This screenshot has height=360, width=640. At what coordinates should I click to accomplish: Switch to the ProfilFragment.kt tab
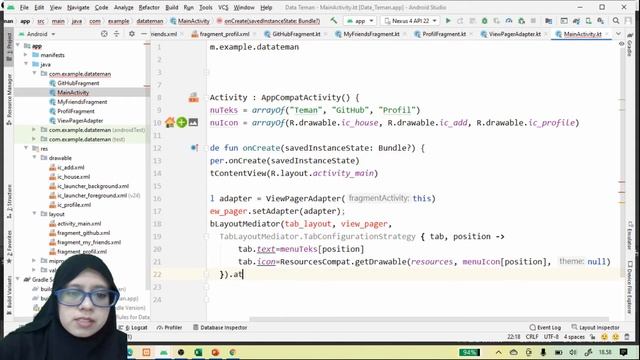coord(444,34)
